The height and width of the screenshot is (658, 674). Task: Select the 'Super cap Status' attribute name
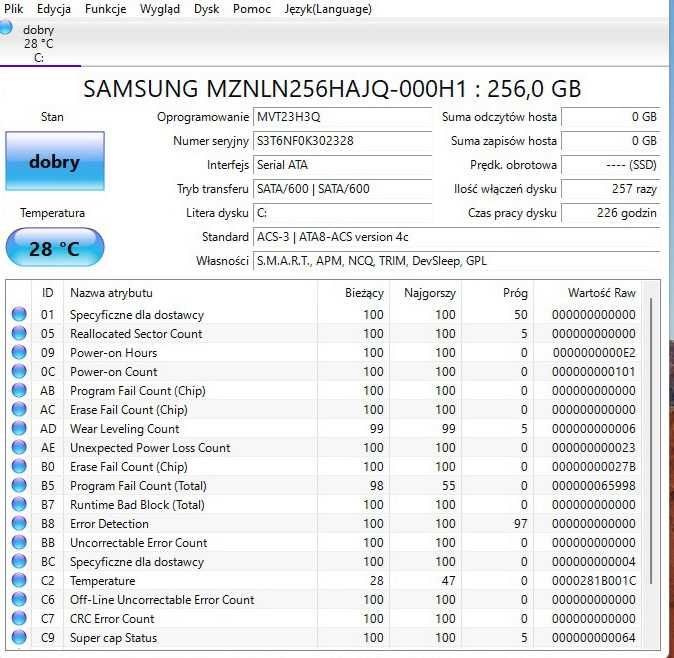click(113, 638)
